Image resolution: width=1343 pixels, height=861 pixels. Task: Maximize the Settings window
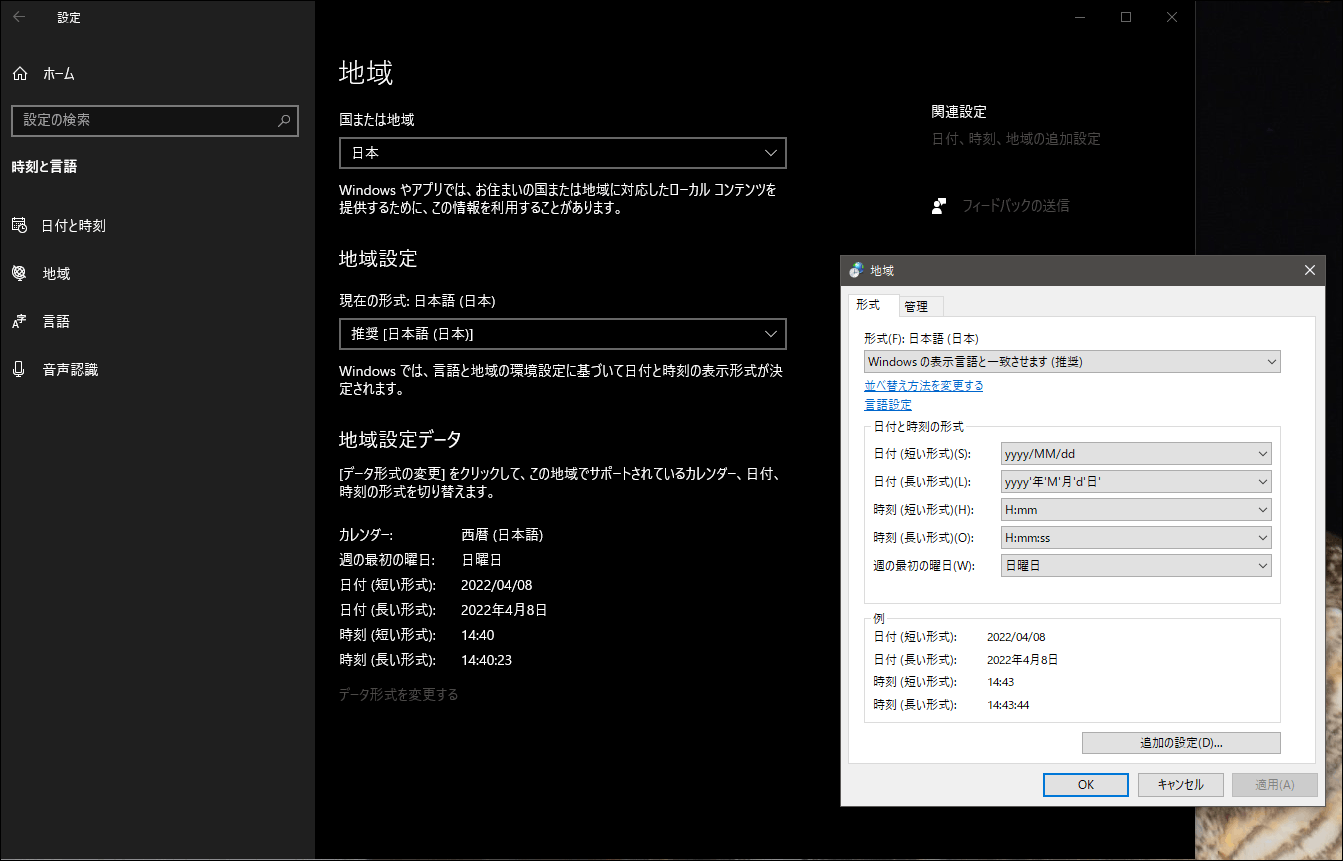[1126, 17]
